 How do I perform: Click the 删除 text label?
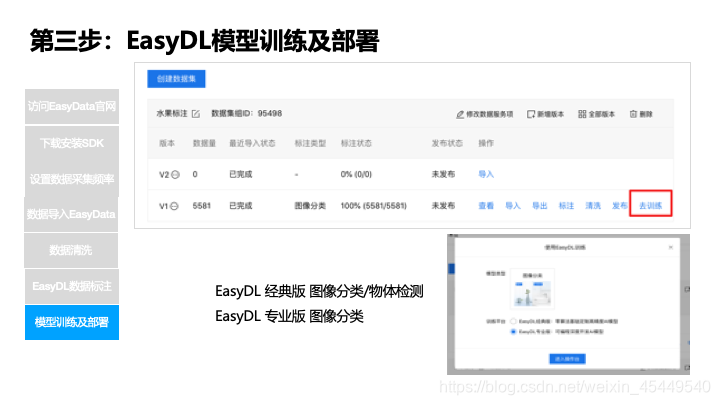646,114
